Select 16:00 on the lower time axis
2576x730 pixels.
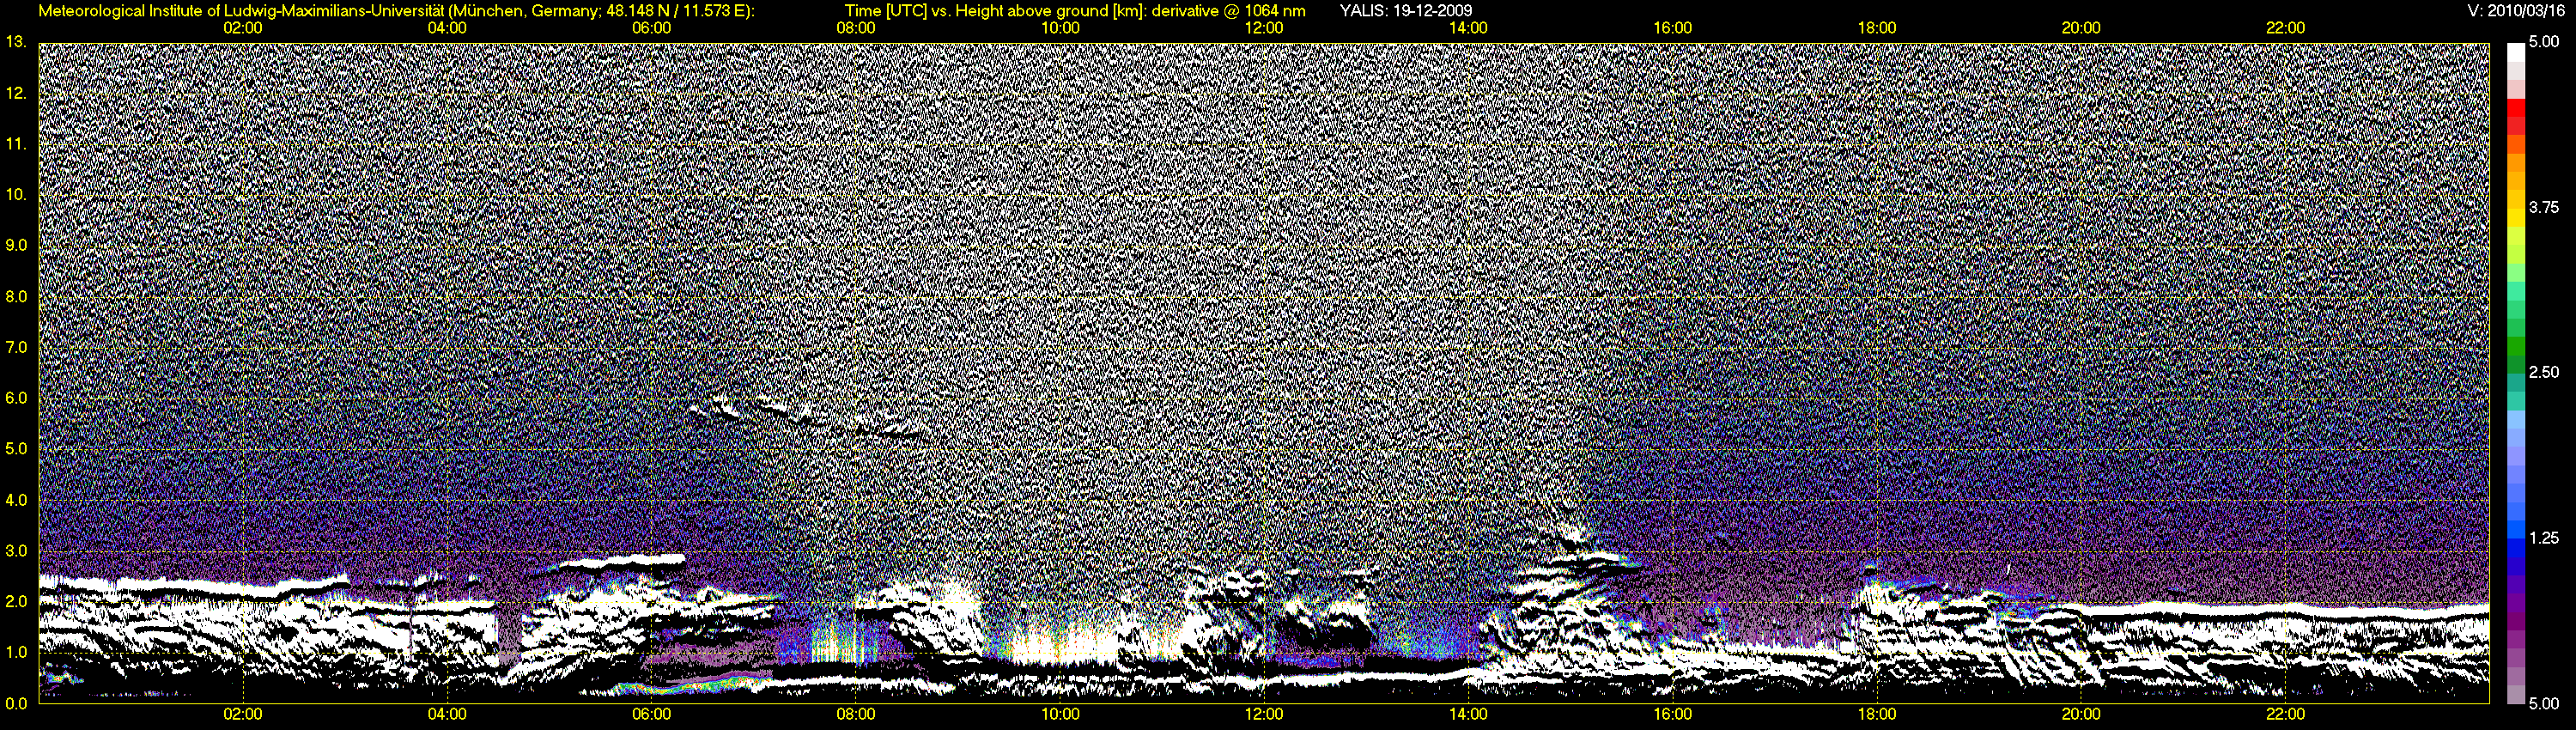click(x=1673, y=714)
